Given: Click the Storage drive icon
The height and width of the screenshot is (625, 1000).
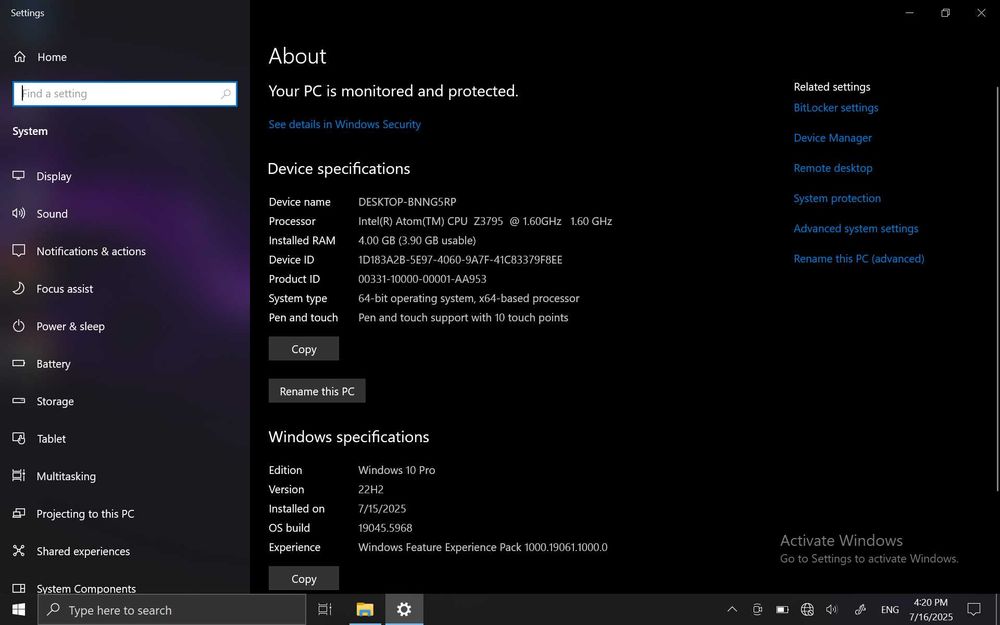Looking at the screenshot, I should (x=18, y=401).
